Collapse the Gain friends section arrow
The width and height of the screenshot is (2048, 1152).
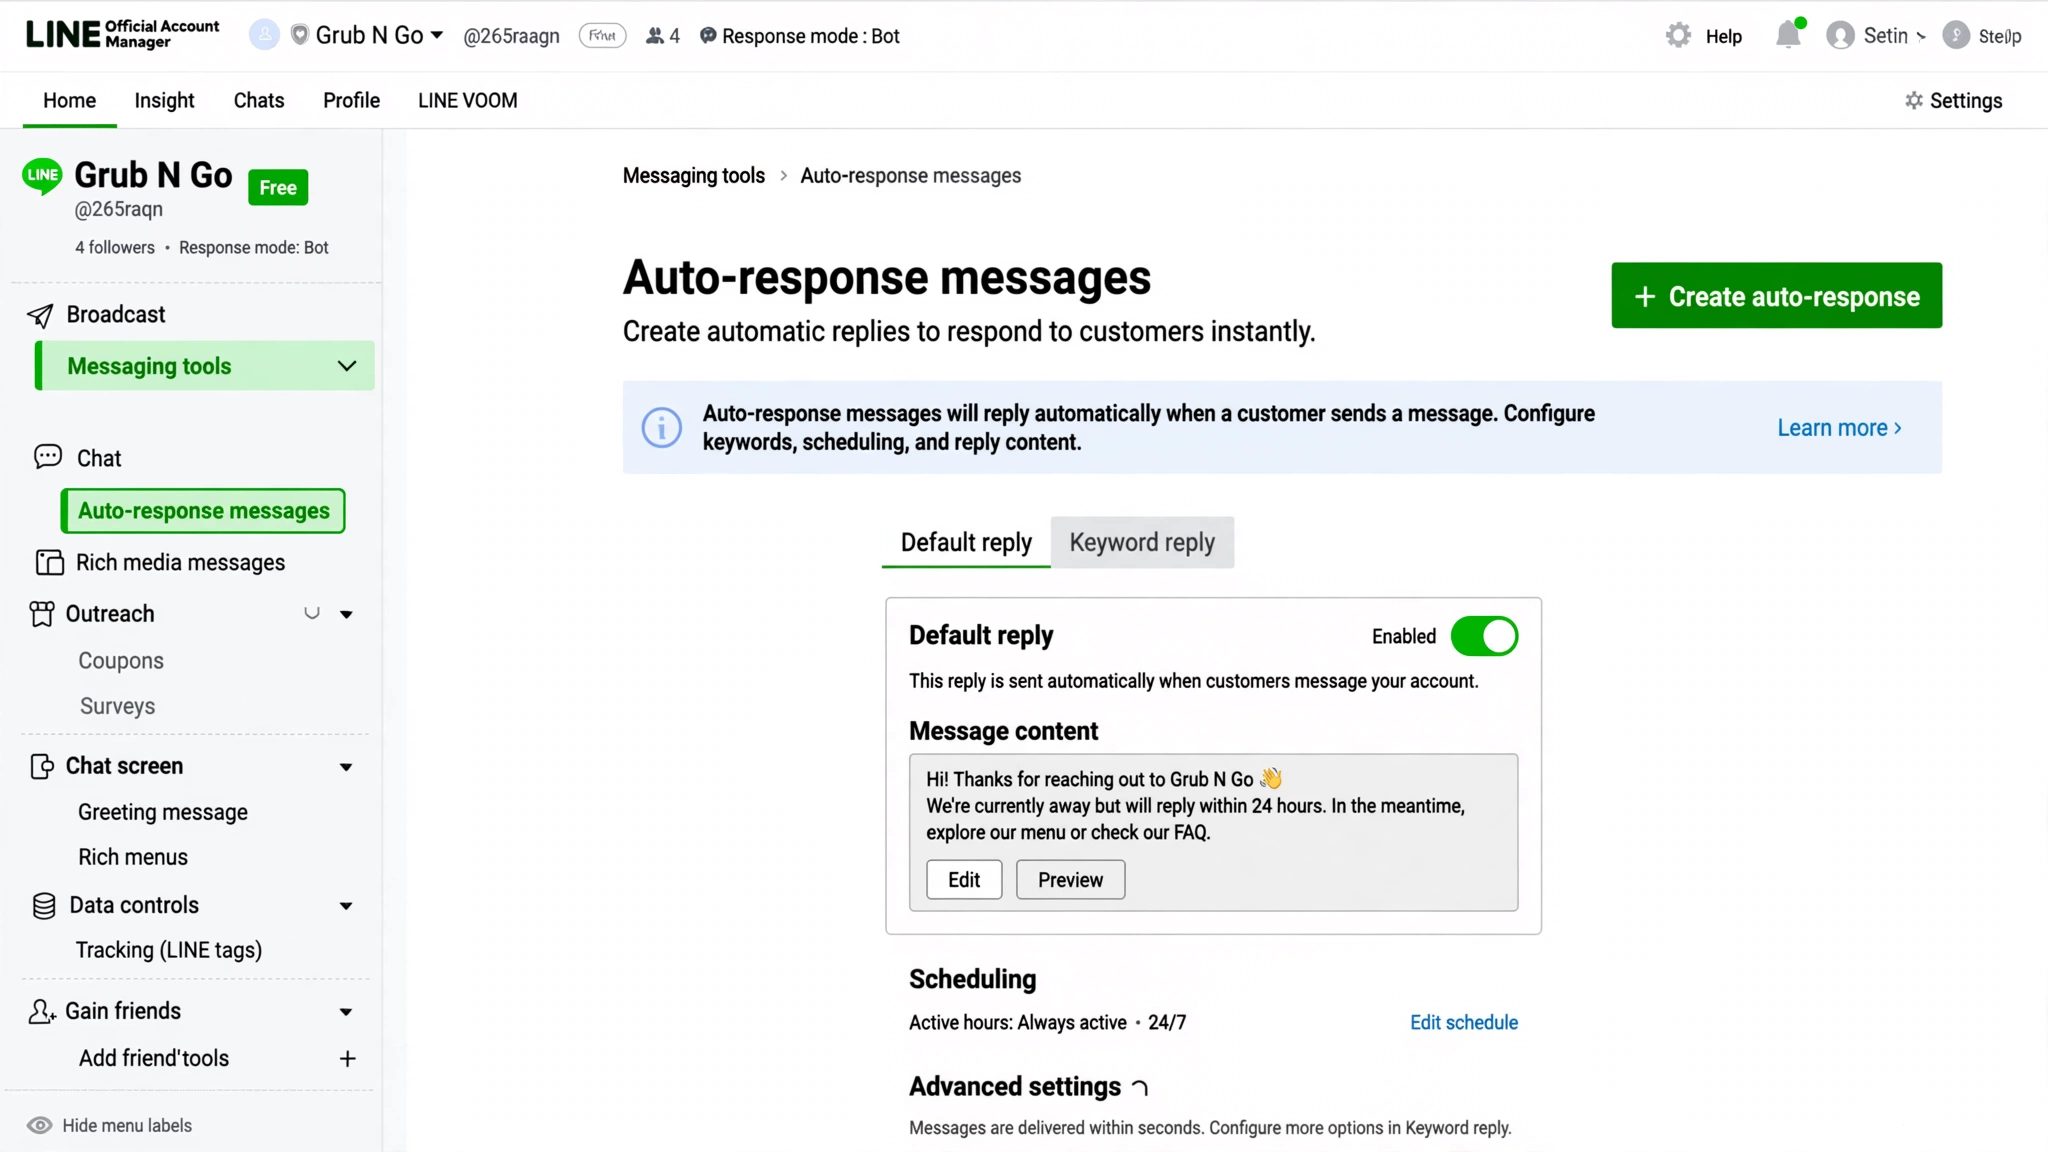point(346,1012)
